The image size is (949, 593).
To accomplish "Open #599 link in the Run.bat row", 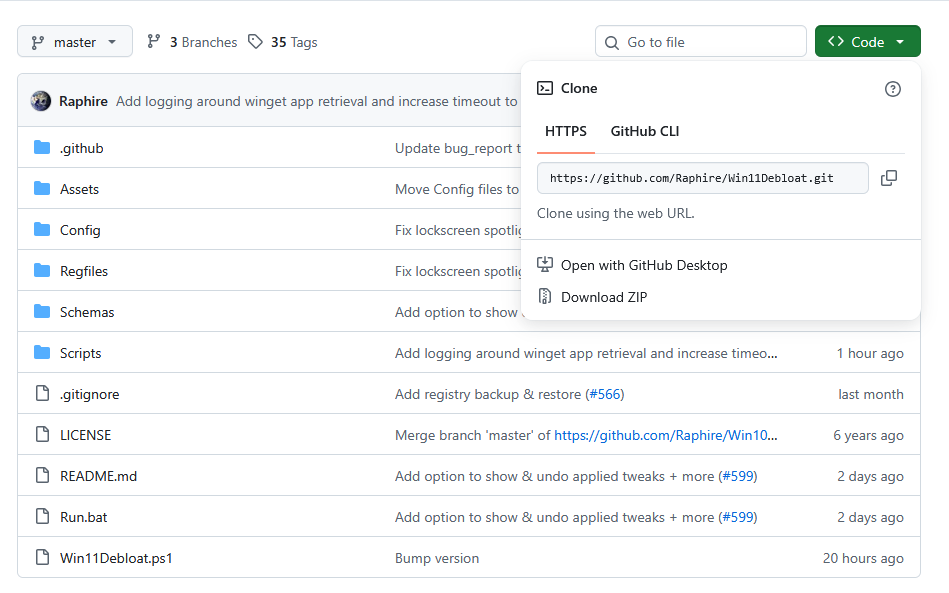I will [738, 517].
